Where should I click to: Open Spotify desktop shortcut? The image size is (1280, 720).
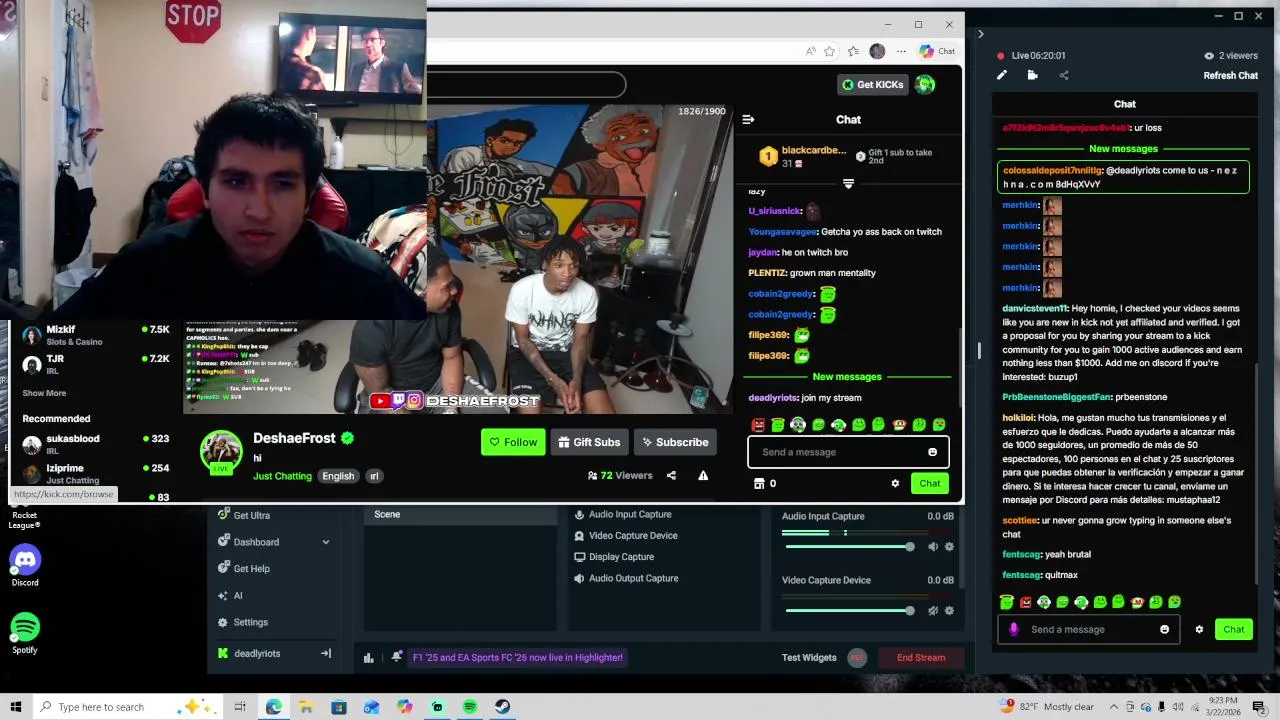click(25, 633)
